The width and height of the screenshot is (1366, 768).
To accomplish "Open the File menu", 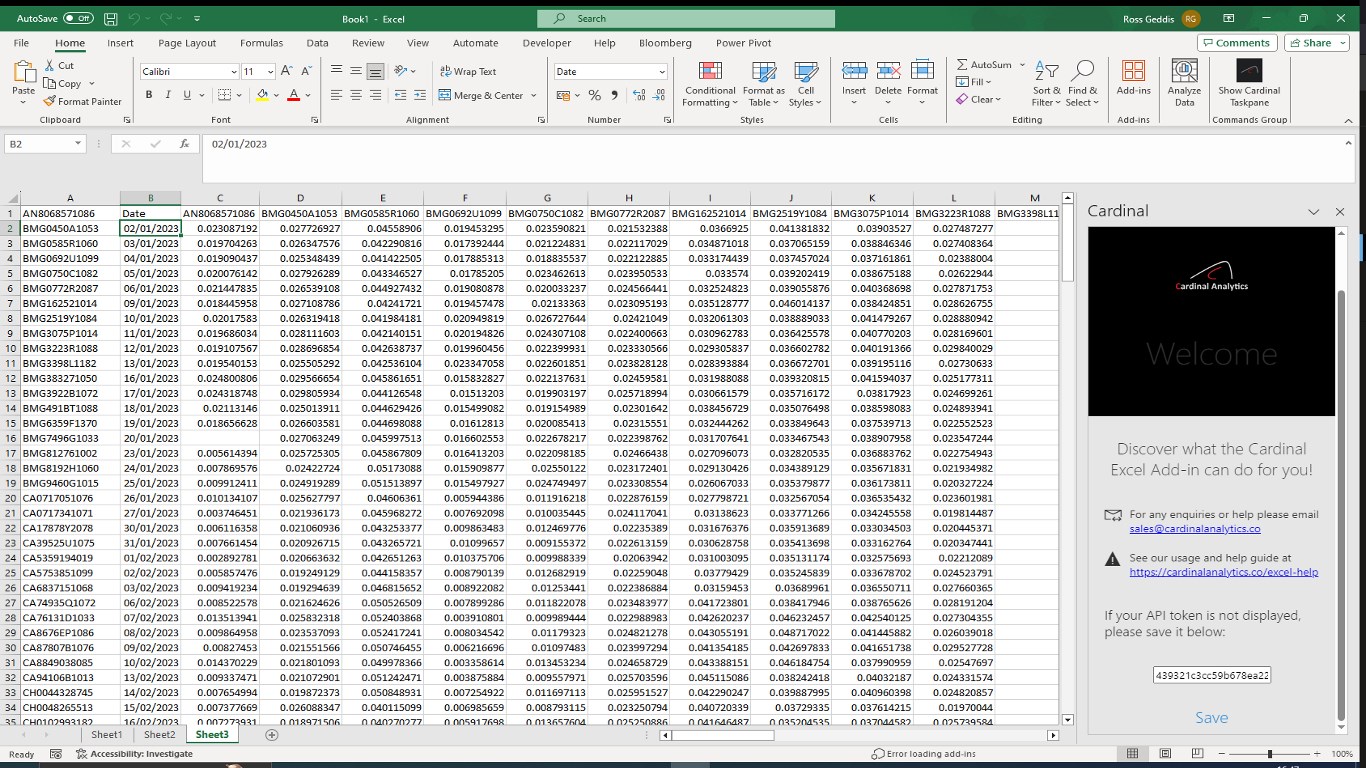I will [21, 43].
